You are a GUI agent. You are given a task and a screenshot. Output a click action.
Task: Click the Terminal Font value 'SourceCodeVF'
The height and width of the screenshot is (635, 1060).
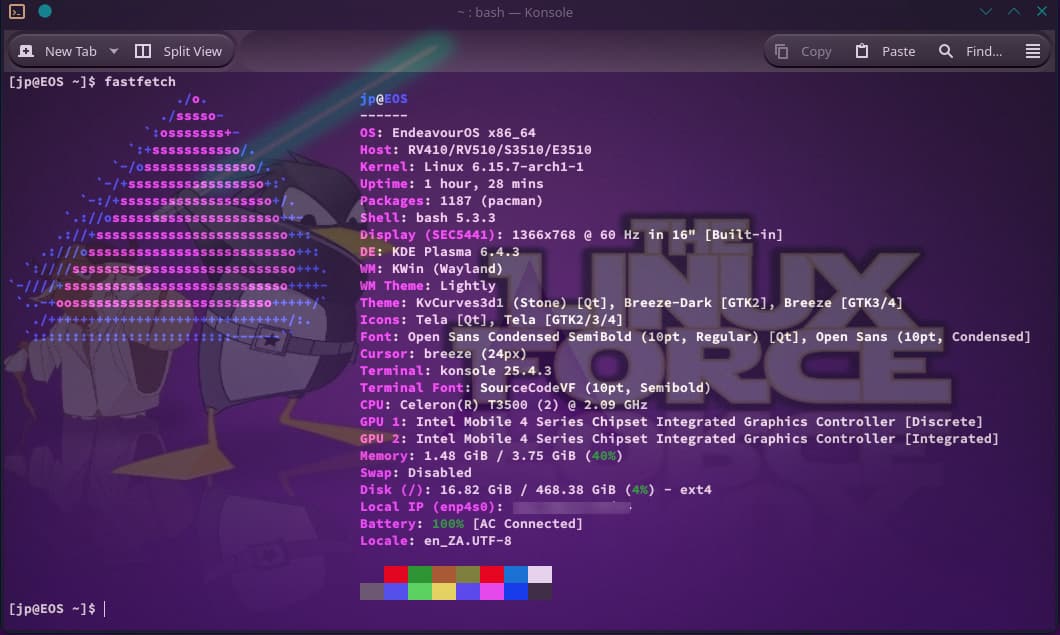click(x=528, y=387)
